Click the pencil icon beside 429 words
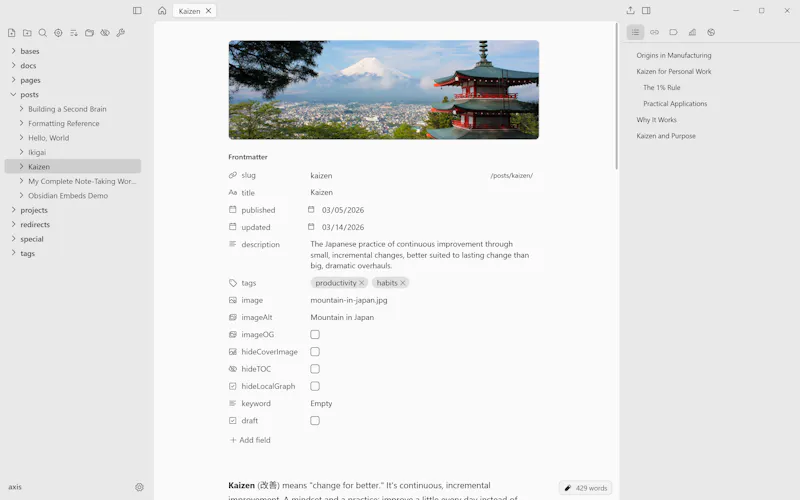 [567, 488]
